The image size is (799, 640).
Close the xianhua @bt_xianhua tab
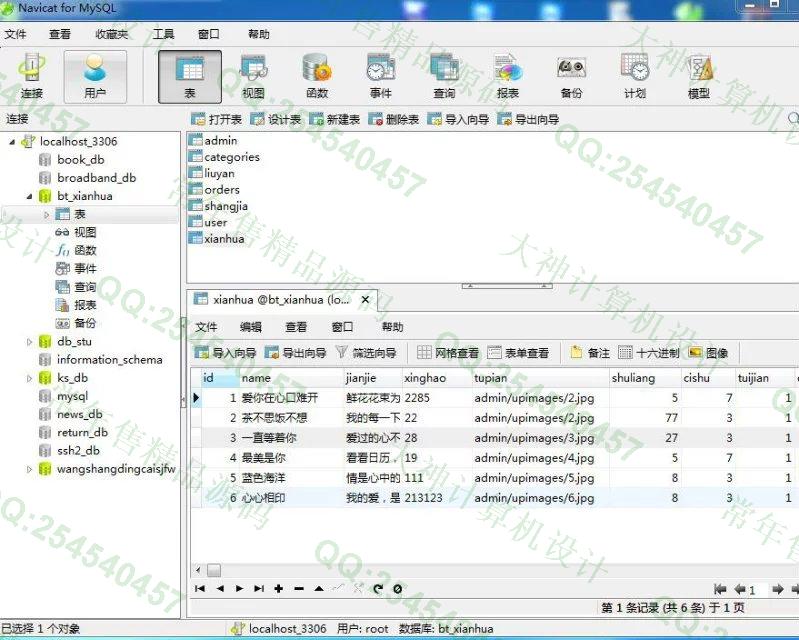pos(365,300)
